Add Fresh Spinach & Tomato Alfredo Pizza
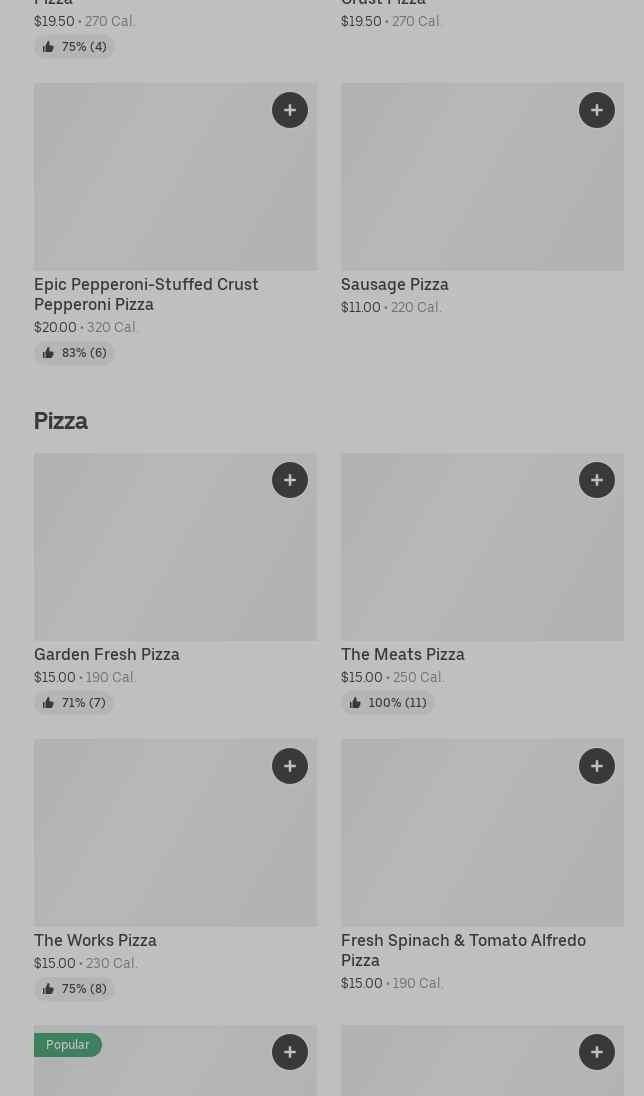 (597, 766)
